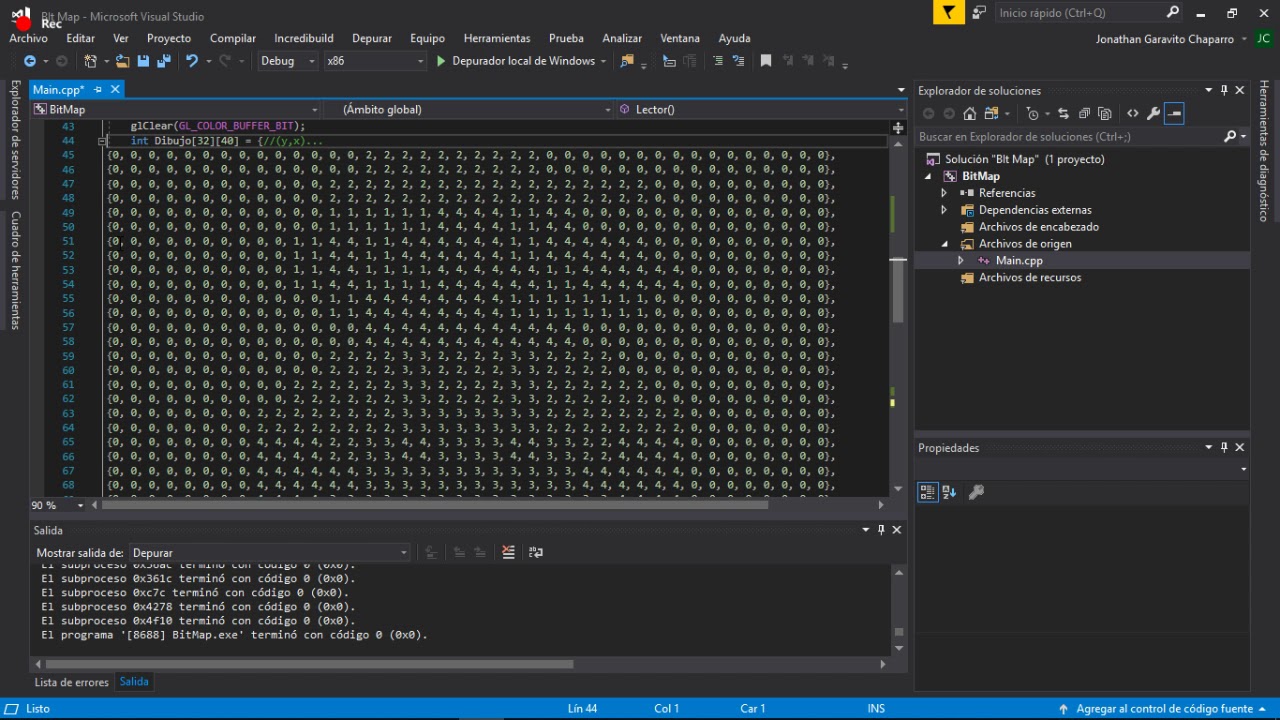Screen dimensions: 1280x720
Task: Click the View Code icon in Solution Explorer
Action: click(1133, 114)
